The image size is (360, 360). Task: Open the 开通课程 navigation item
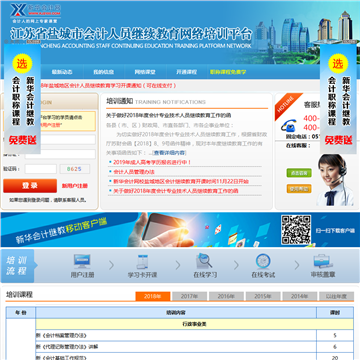(x=187, y=72)
